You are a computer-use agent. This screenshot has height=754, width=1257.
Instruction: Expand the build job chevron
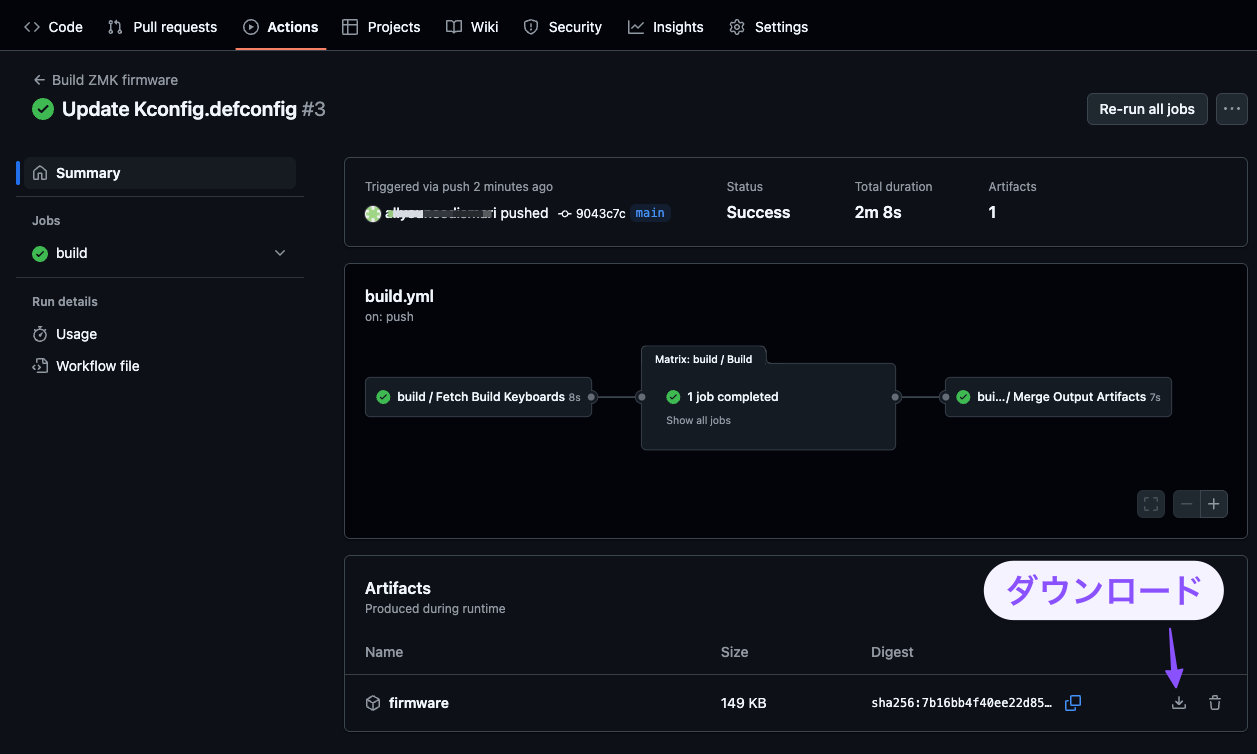(280, 253)
